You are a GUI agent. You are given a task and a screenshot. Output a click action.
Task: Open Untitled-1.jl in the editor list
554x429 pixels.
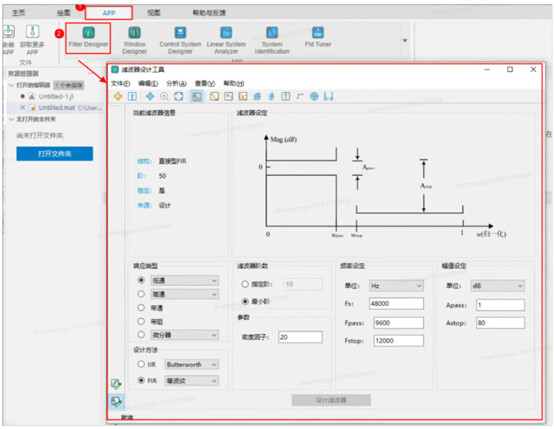[x=56, y=96]
